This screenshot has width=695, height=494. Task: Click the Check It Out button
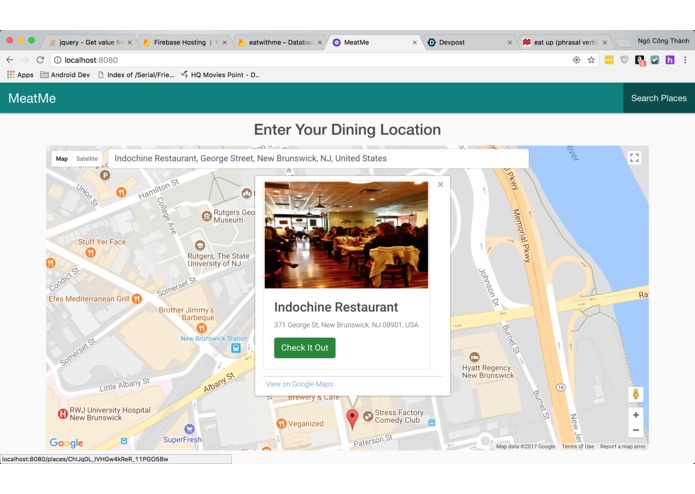[x=305, y=348]
